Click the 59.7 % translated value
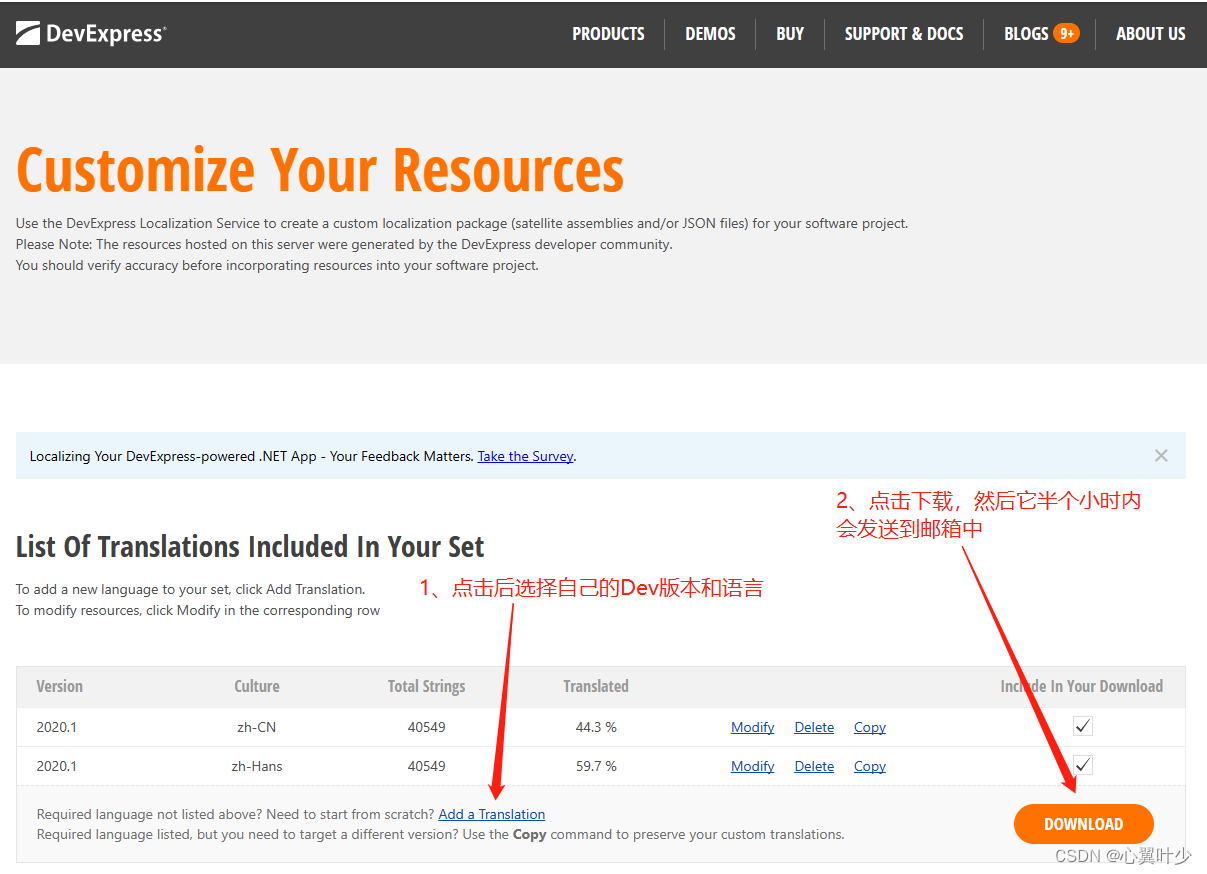 [596, 766]
